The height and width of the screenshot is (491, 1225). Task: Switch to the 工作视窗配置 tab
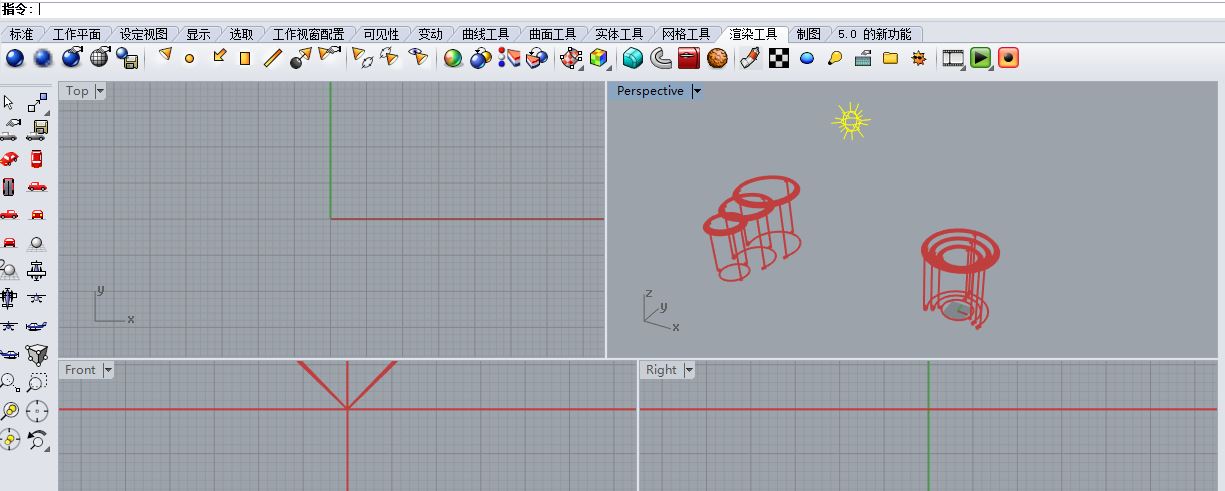point(308,34)
